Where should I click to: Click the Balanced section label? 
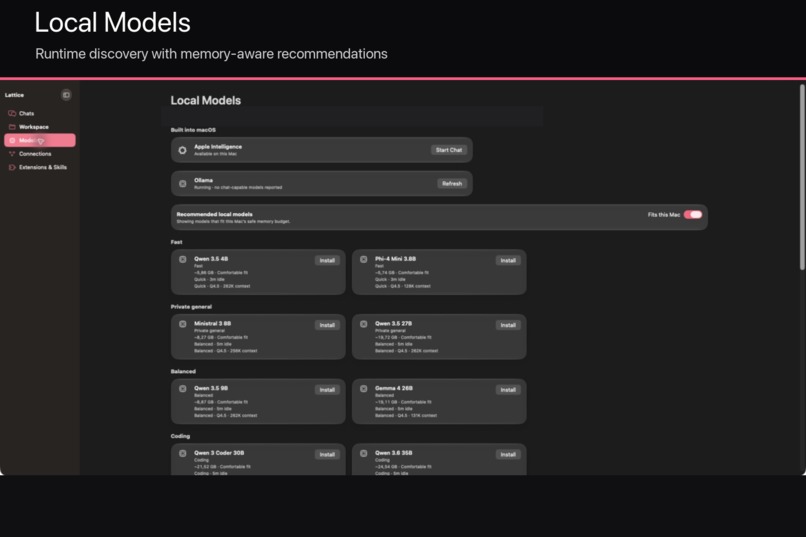click(183, 372)
